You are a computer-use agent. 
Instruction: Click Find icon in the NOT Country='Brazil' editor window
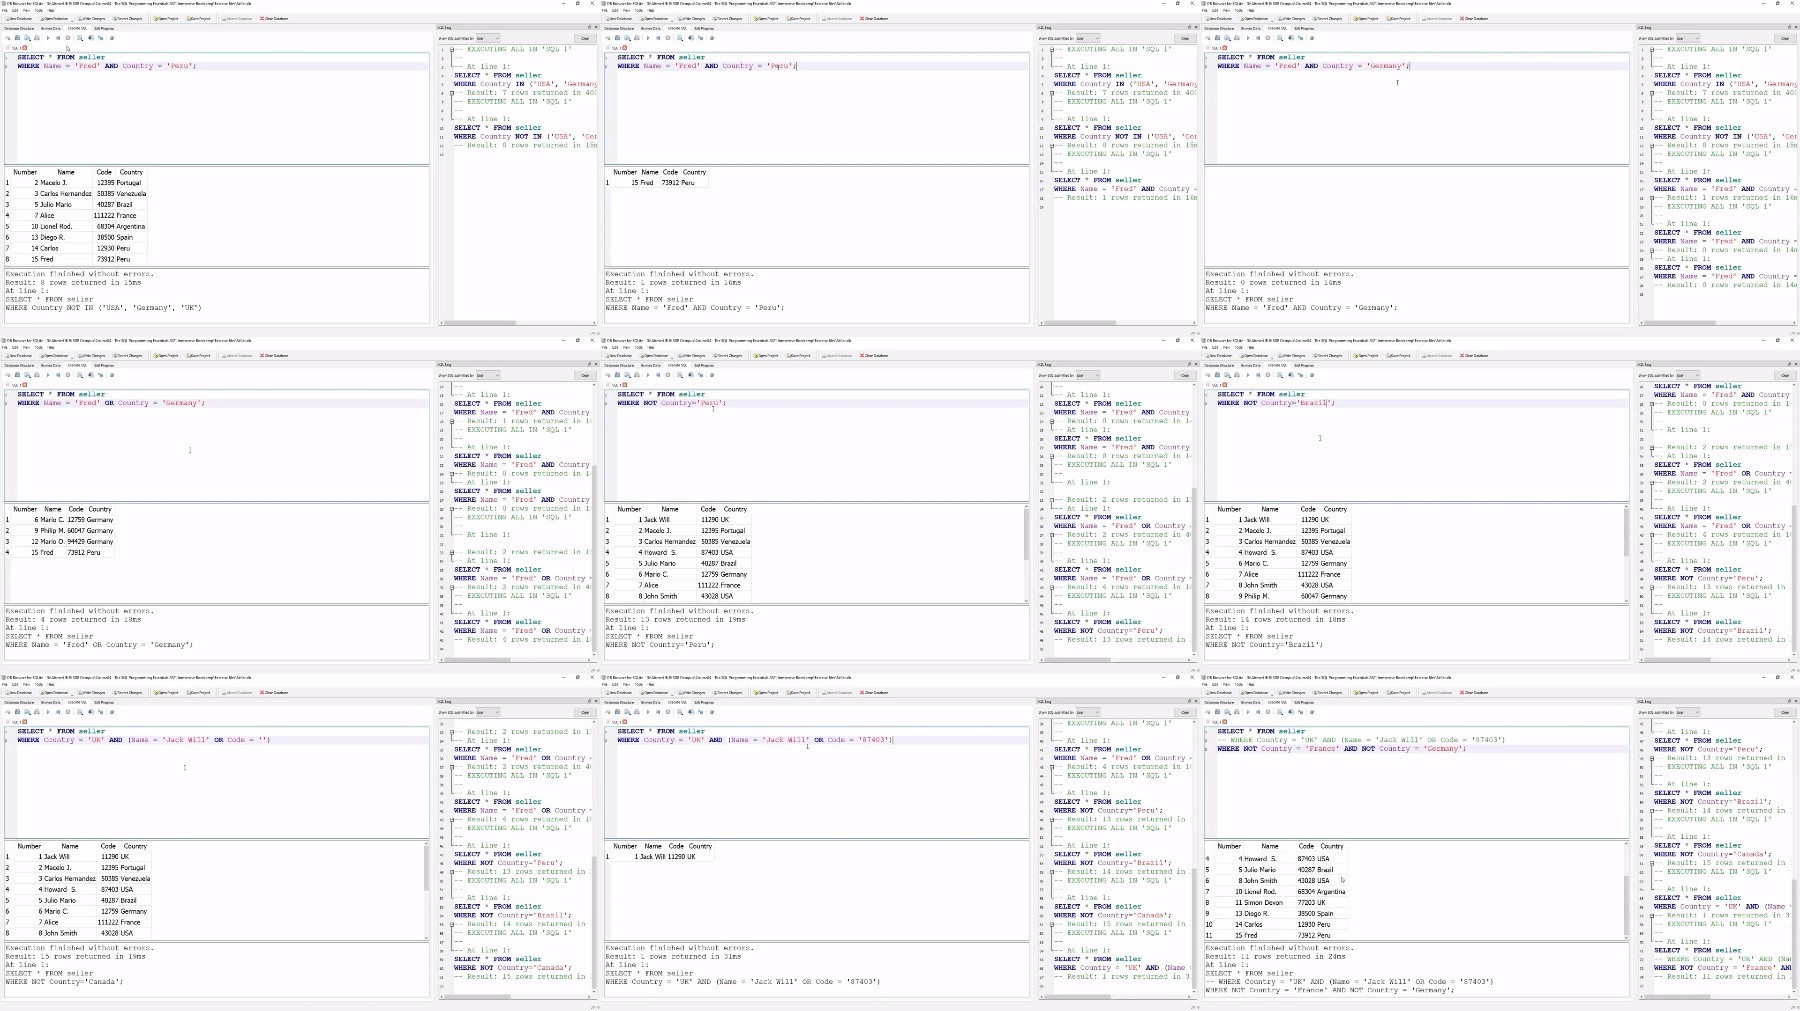click(1290, 375)
